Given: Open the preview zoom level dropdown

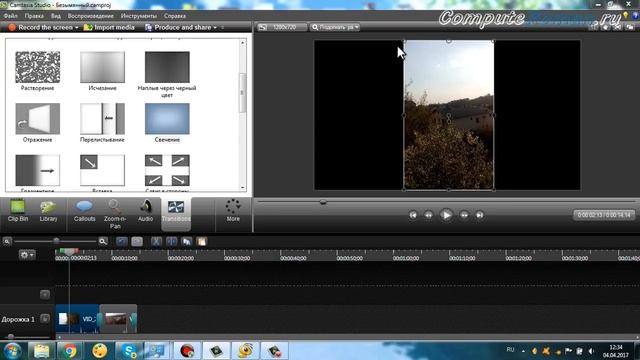Looking at the screenshot, I should tap(335, 27).
